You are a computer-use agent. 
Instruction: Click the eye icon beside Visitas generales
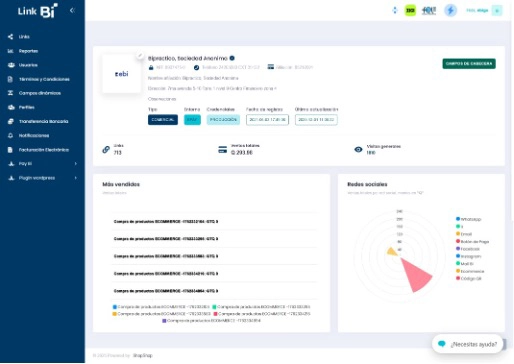[x=358, y=150]
